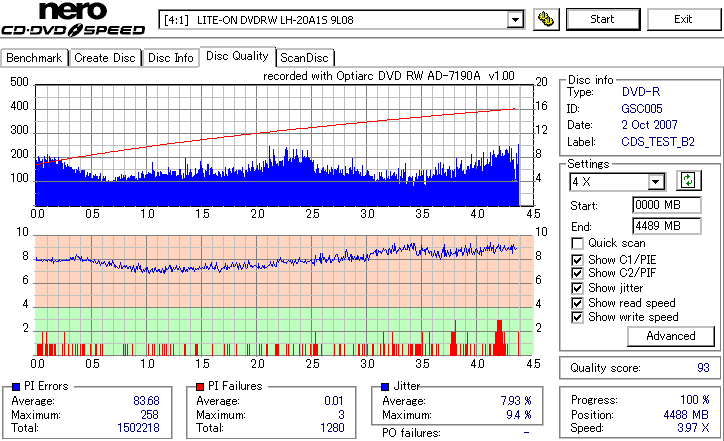Click the PI Errors maximum 258
Viewport: 724px width, 441px height.
pyautogui.click(x=149, y=415)
